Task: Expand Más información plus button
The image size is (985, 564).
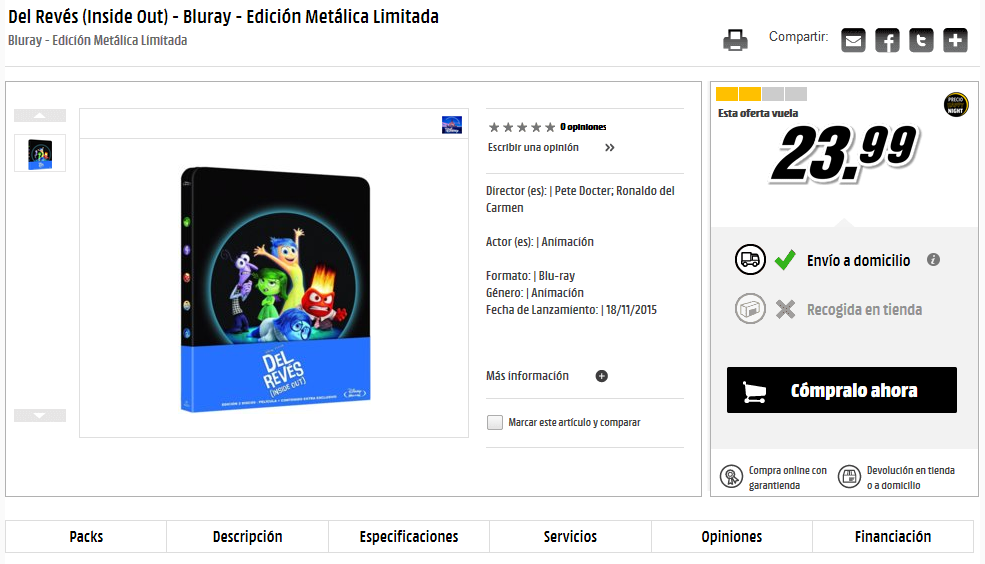Action: point(601,376)
